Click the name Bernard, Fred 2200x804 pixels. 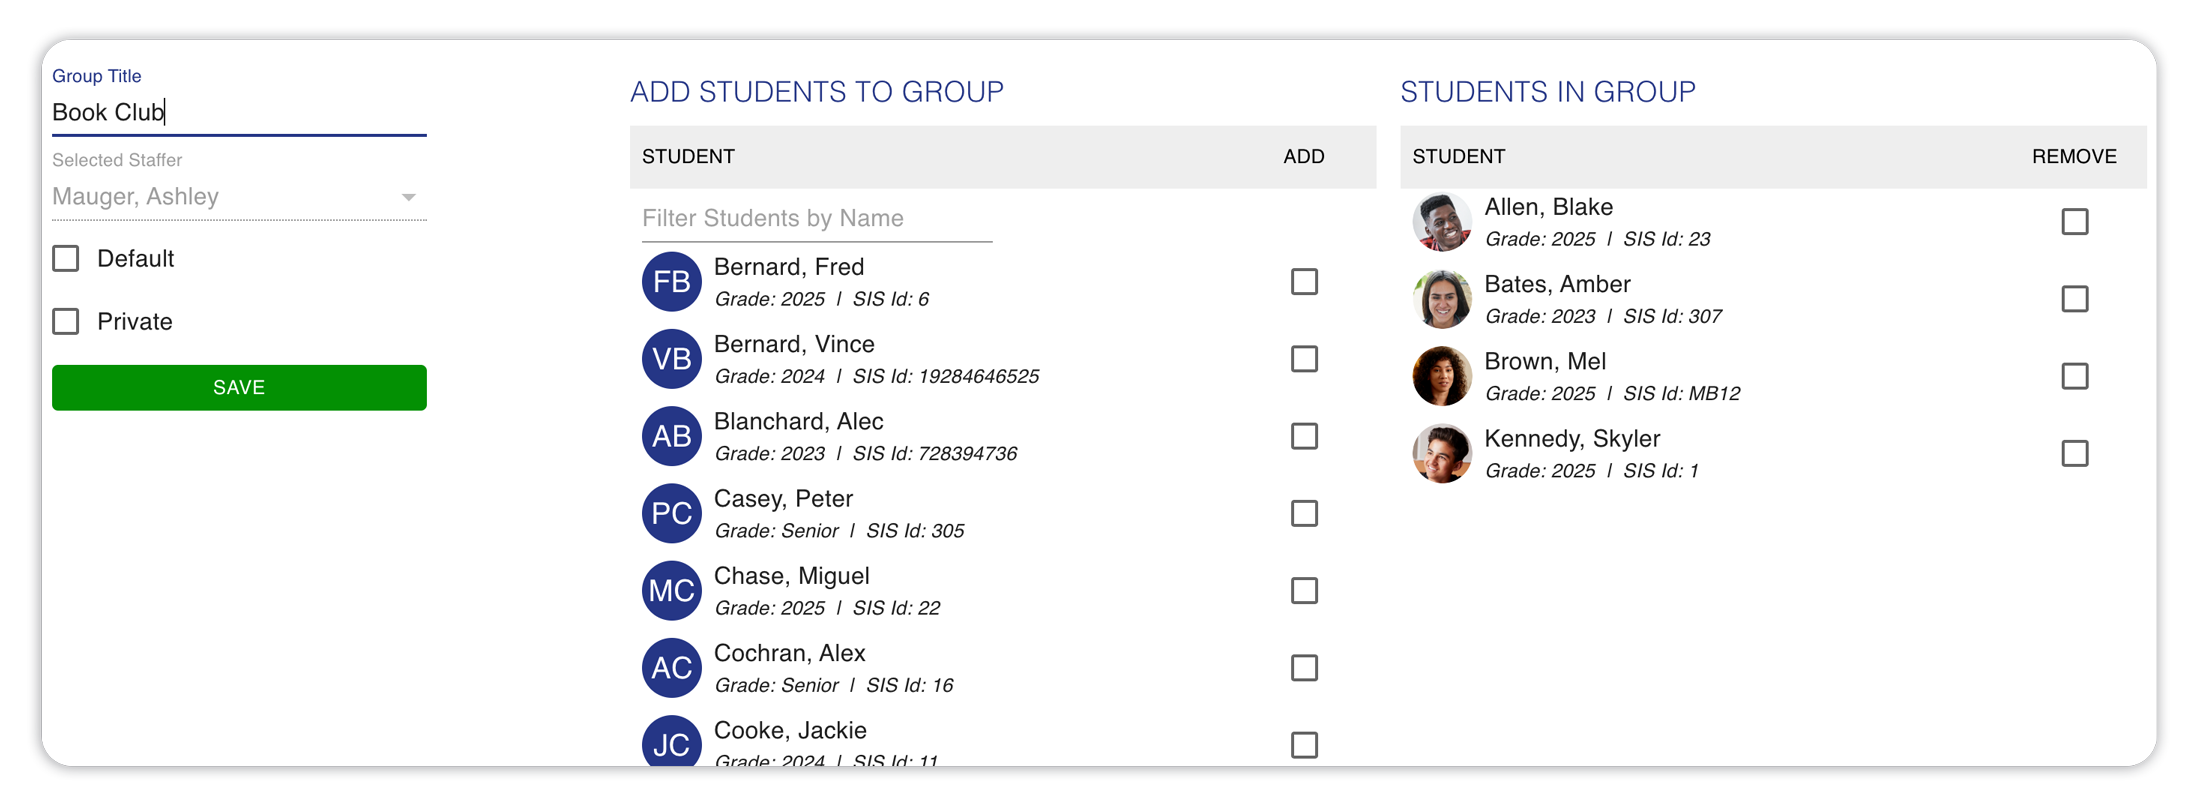click(789, 267)
